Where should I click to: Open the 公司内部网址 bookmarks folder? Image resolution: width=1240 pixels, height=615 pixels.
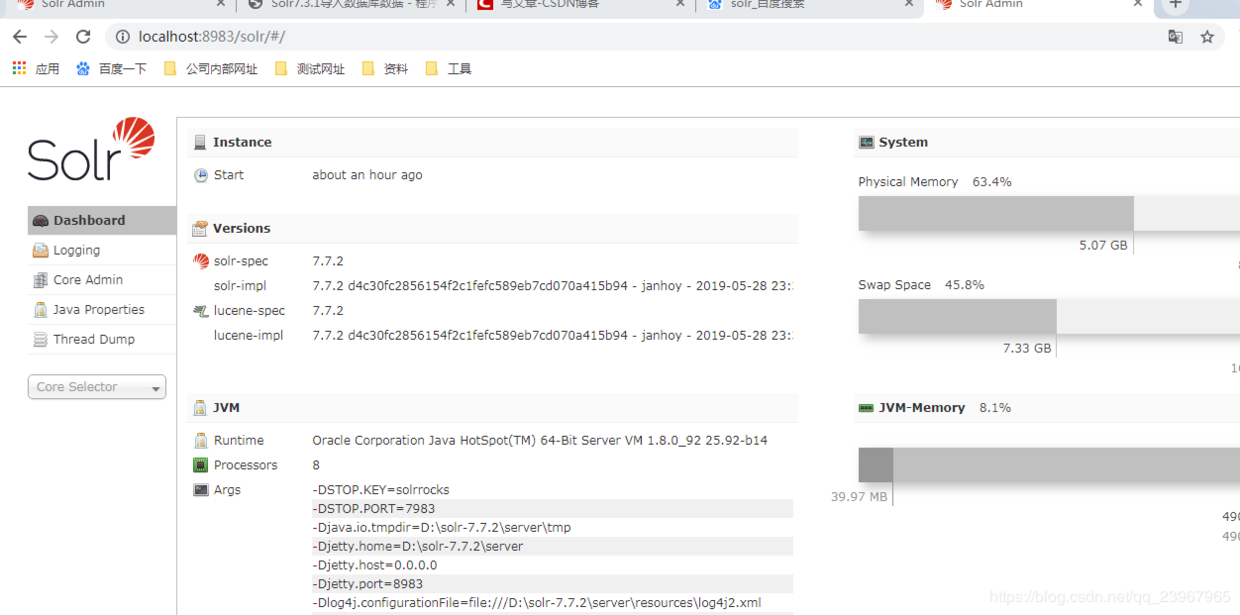click(210, 69)
